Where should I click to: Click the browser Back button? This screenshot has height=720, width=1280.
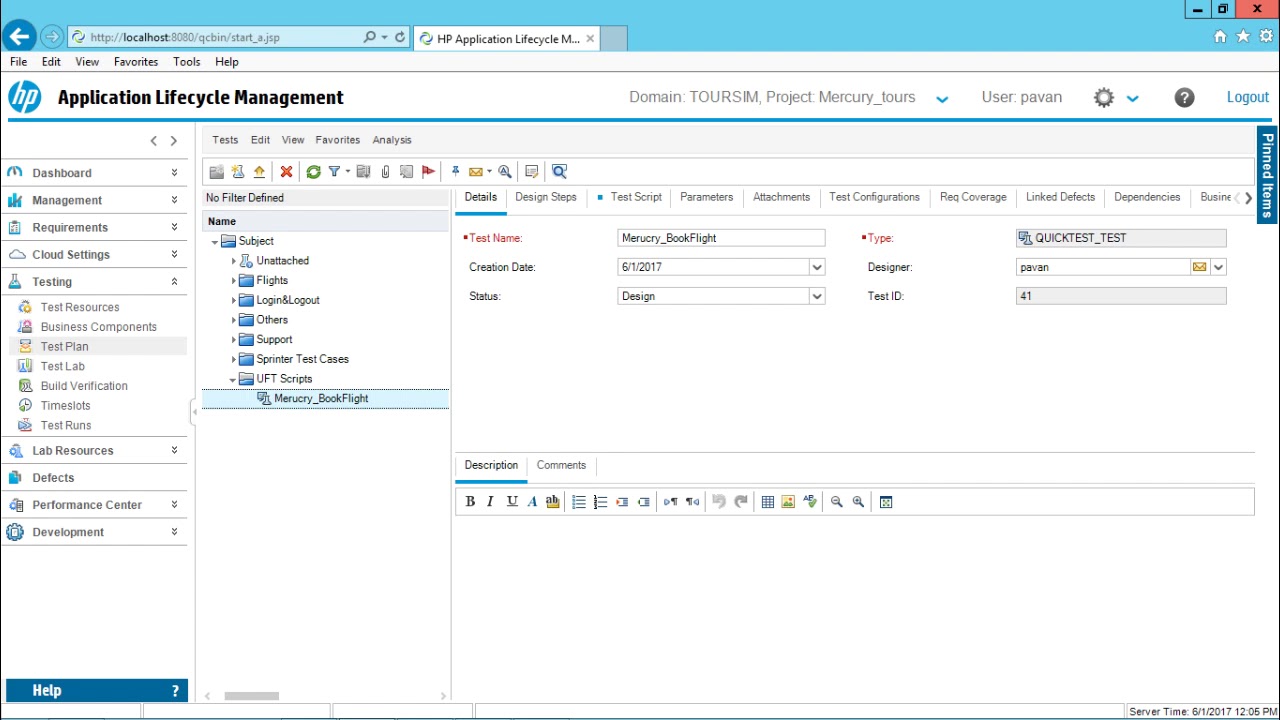click(x=19, y=37)
